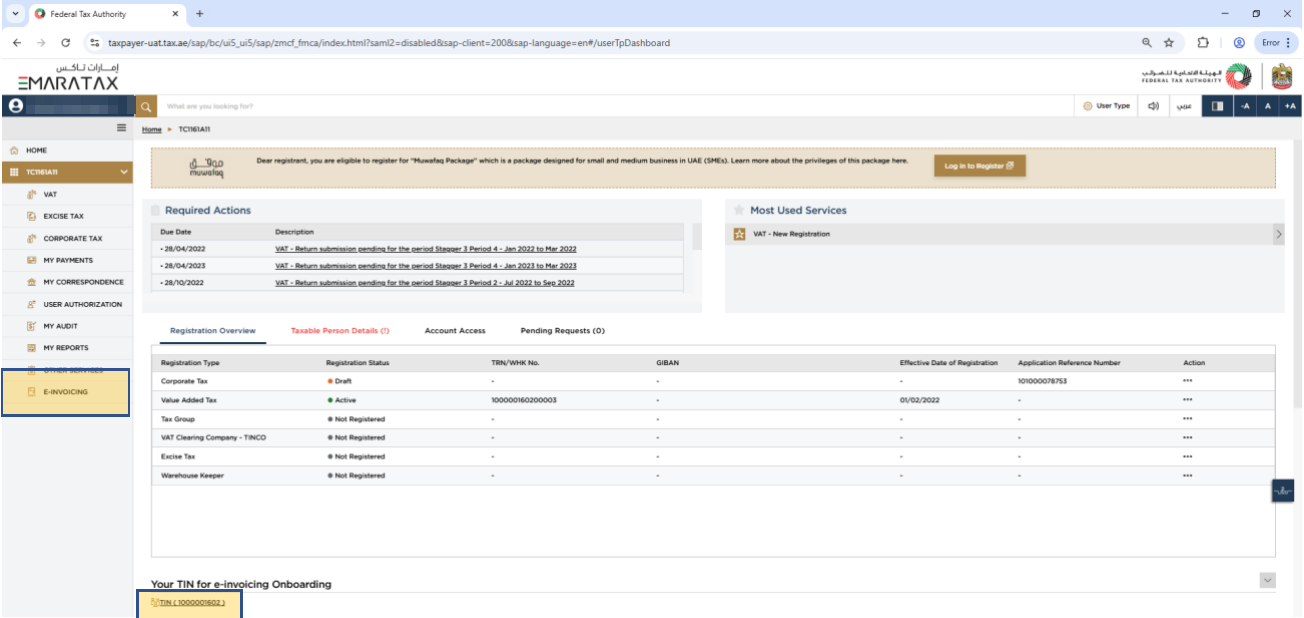Open browser extensions puzzle icon
Screen dimensions: 1304x618
(x=1204, y=43)
